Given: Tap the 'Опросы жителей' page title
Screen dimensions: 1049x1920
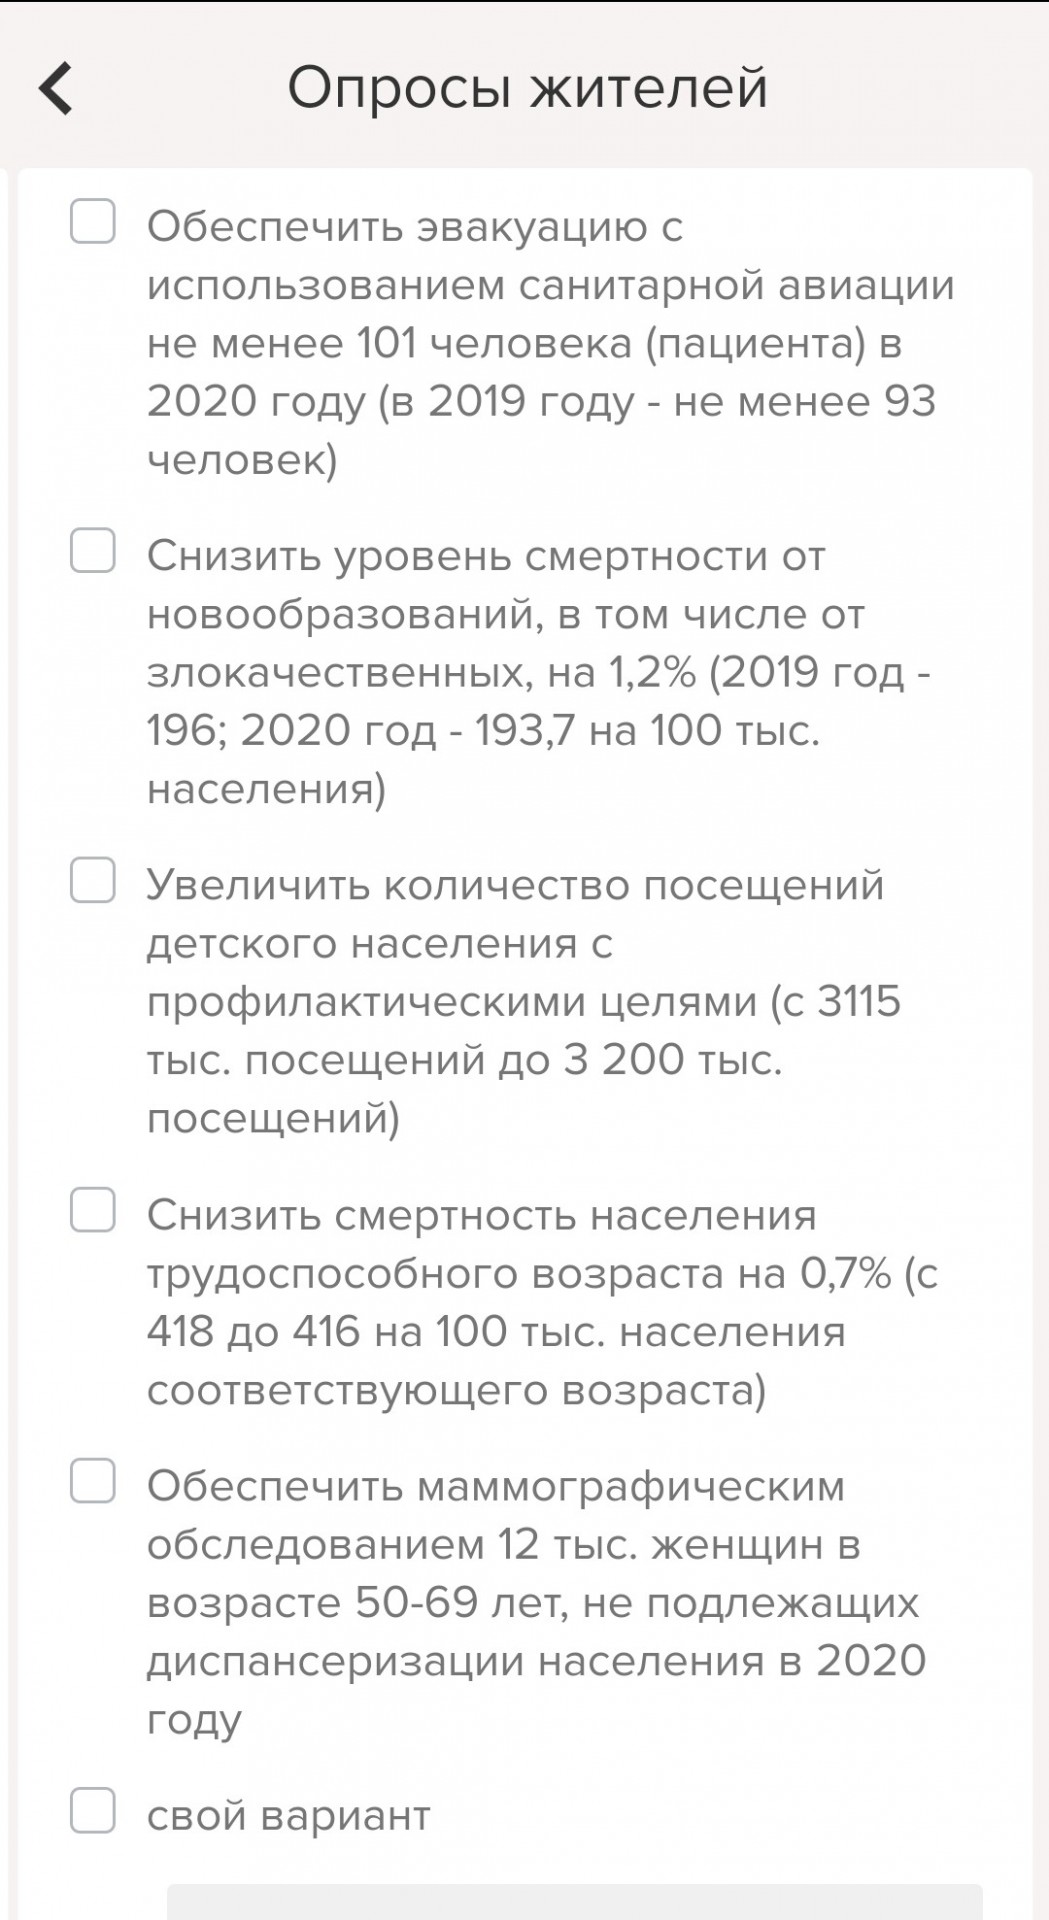Looking at the screenshot, I should coord(528,87).
